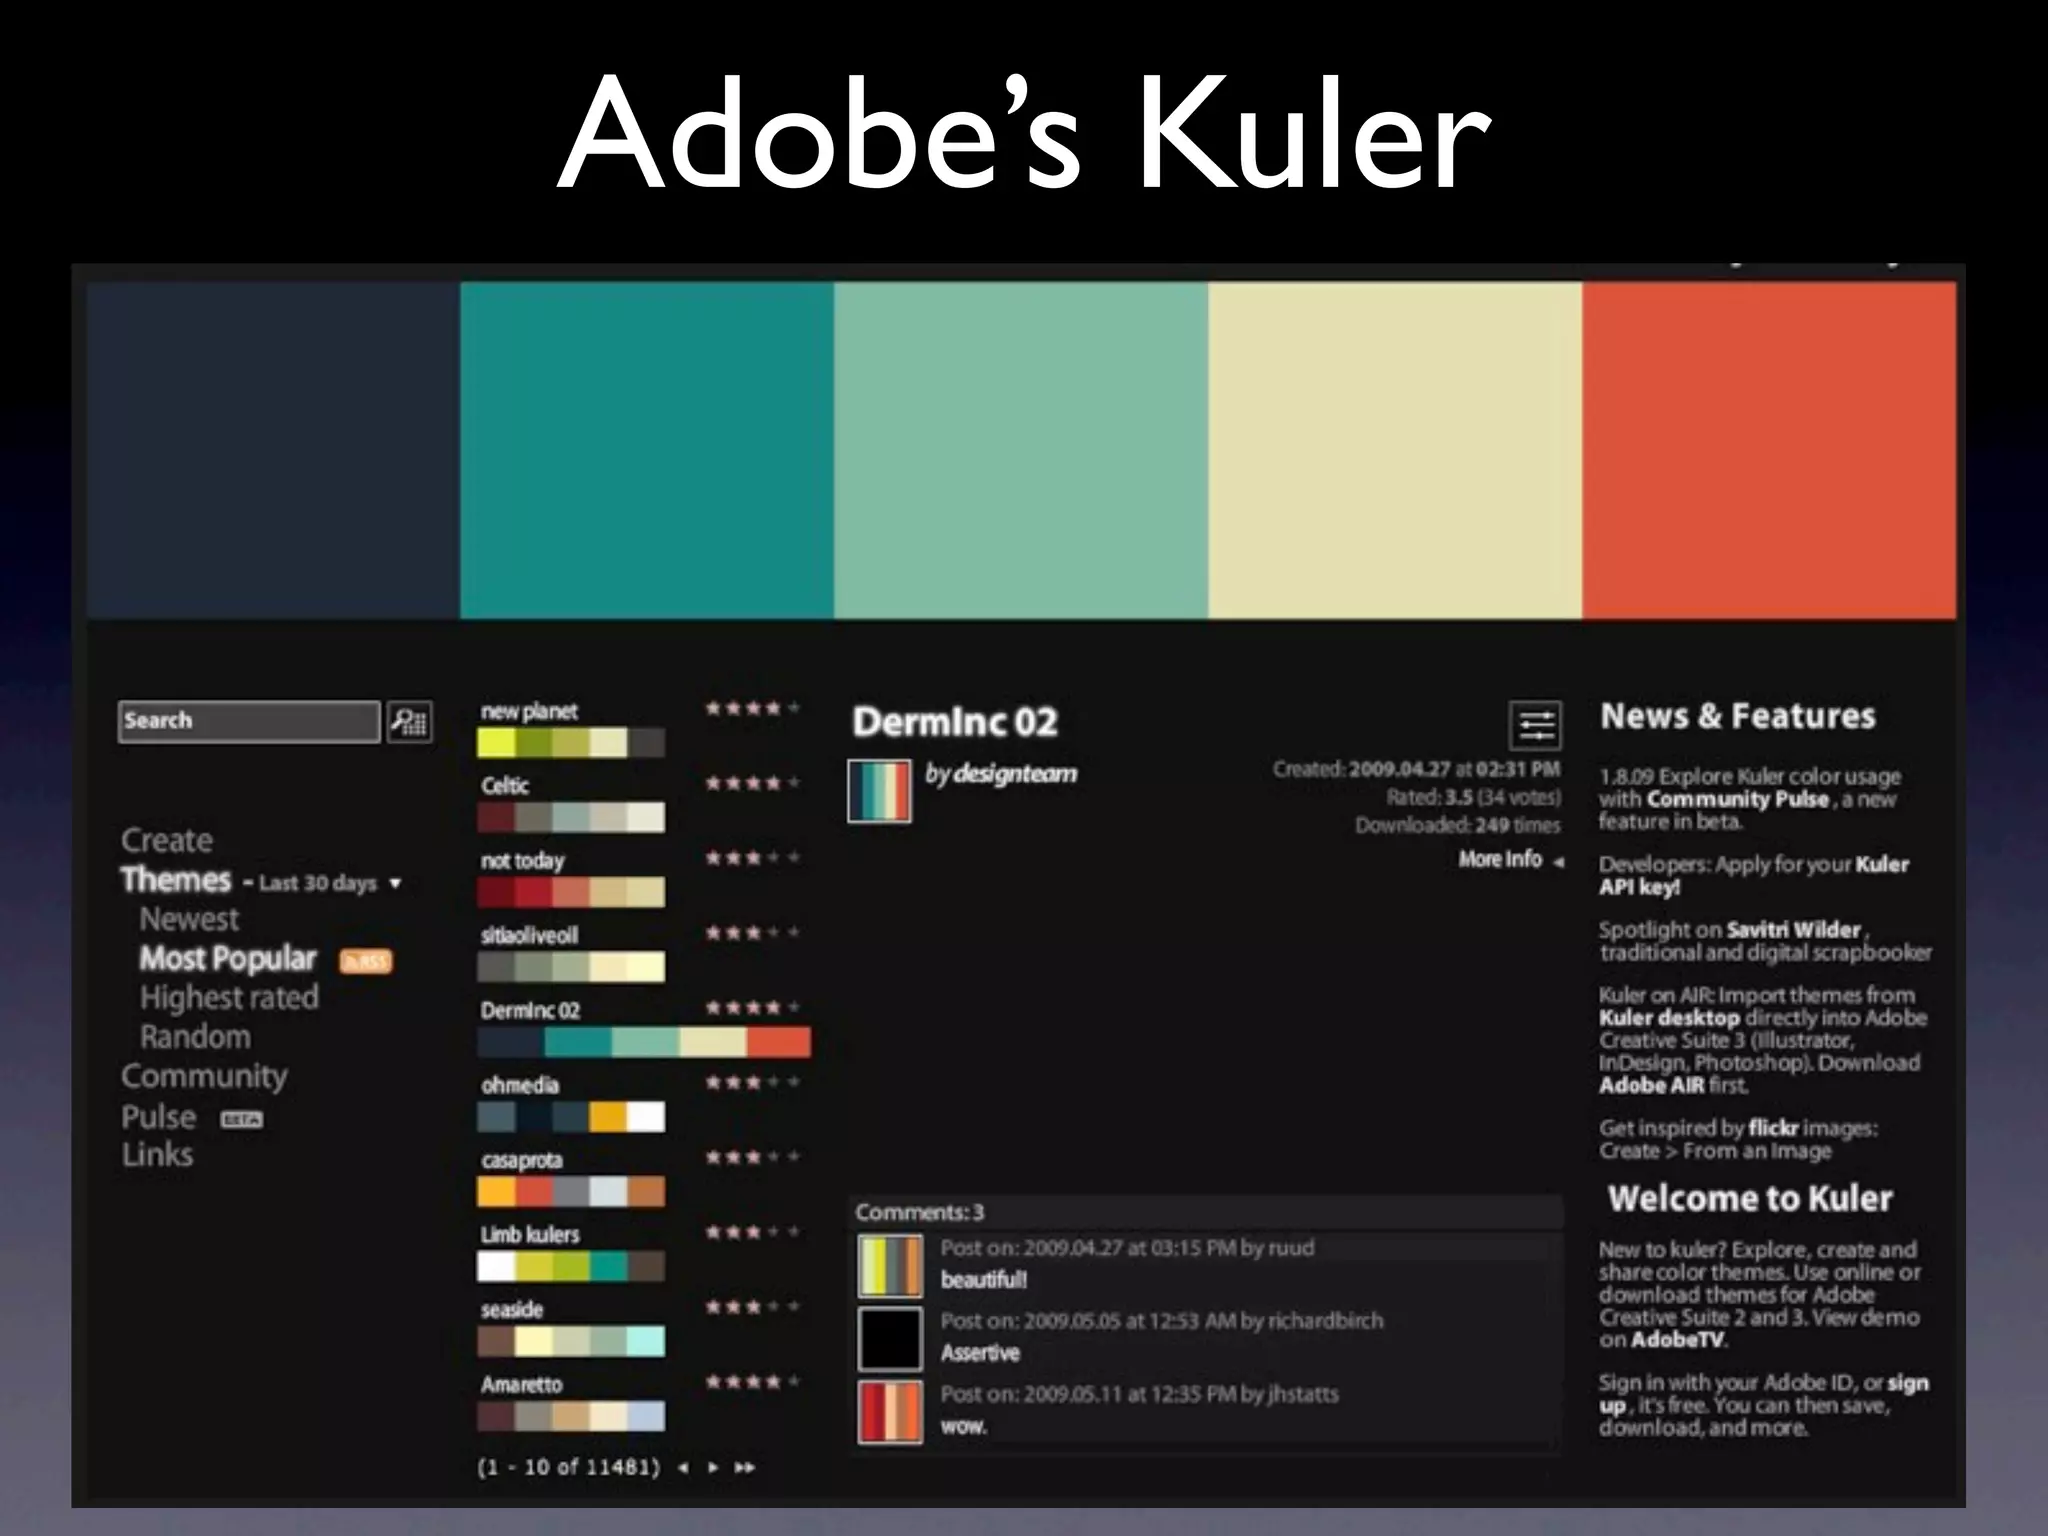Jump to last page of themes
This screenshot has width=2048, height=1536.
(x=745, y=1467)
